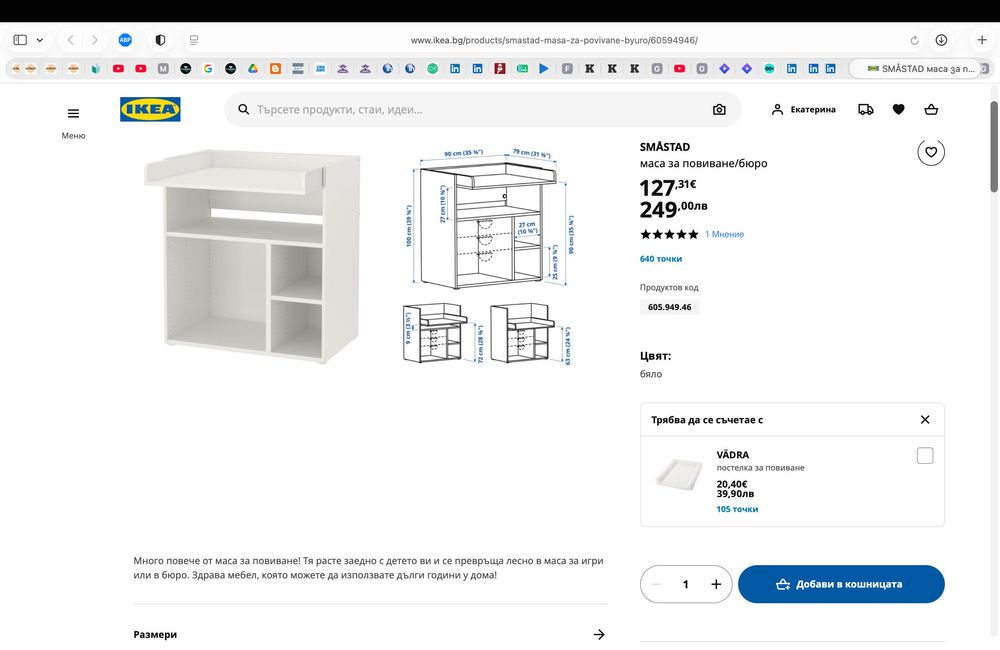Click the color value 'бяло'

(651, 374)
